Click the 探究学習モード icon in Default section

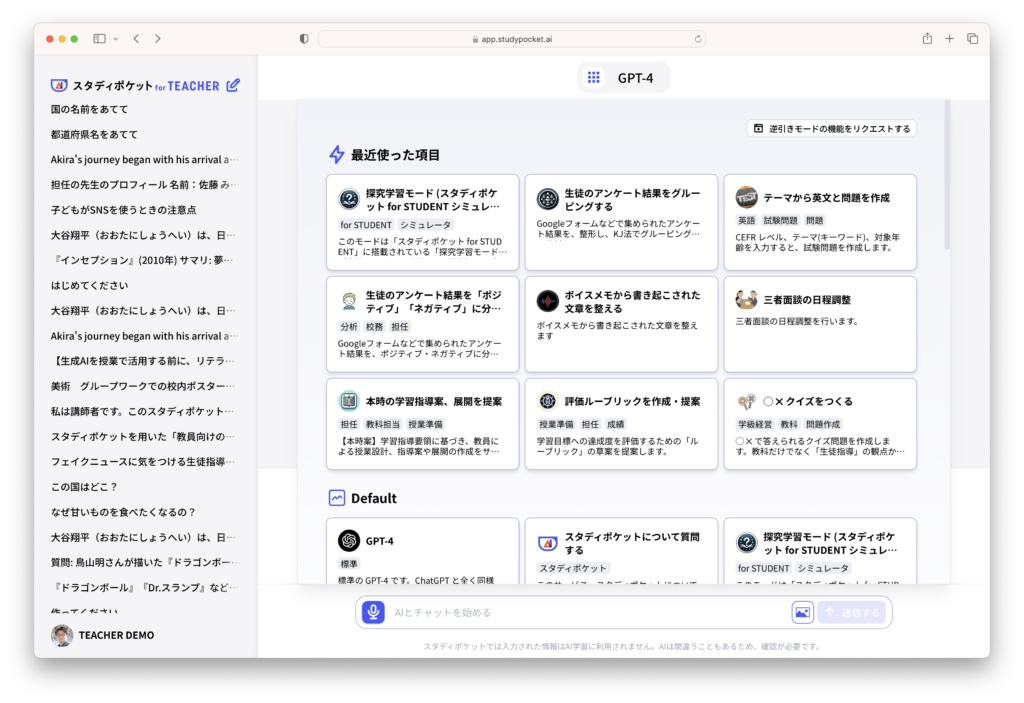746,542
